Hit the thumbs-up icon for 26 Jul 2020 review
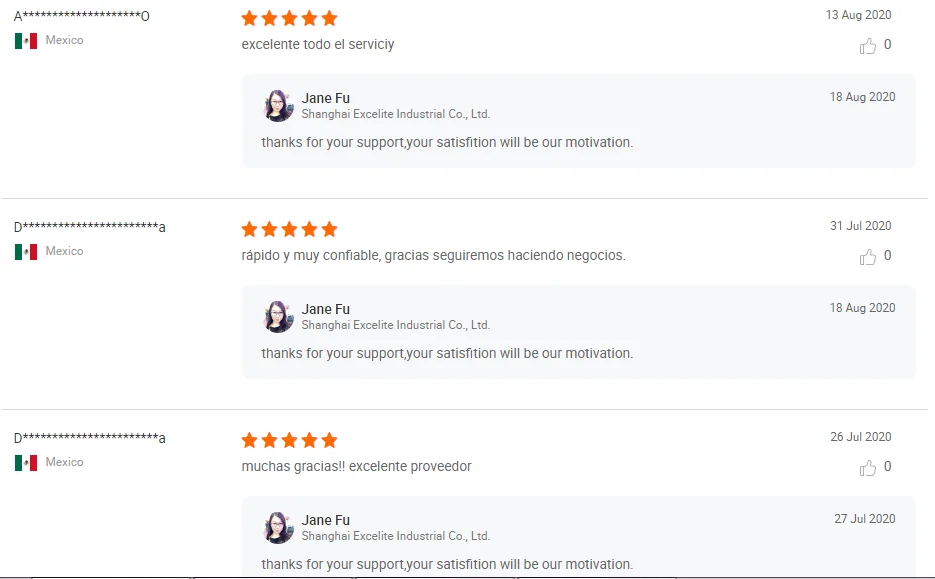935x579 pixels. [x=868, y=468]
